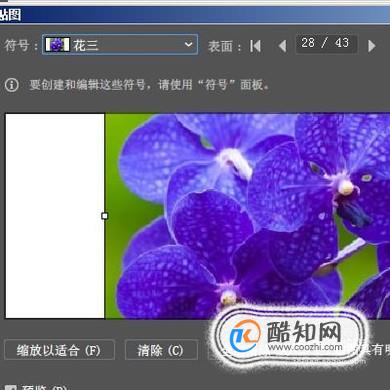390x390 pixels.
Task: Select the handle on the artwork's left edge
Action: tap(105, 216)
